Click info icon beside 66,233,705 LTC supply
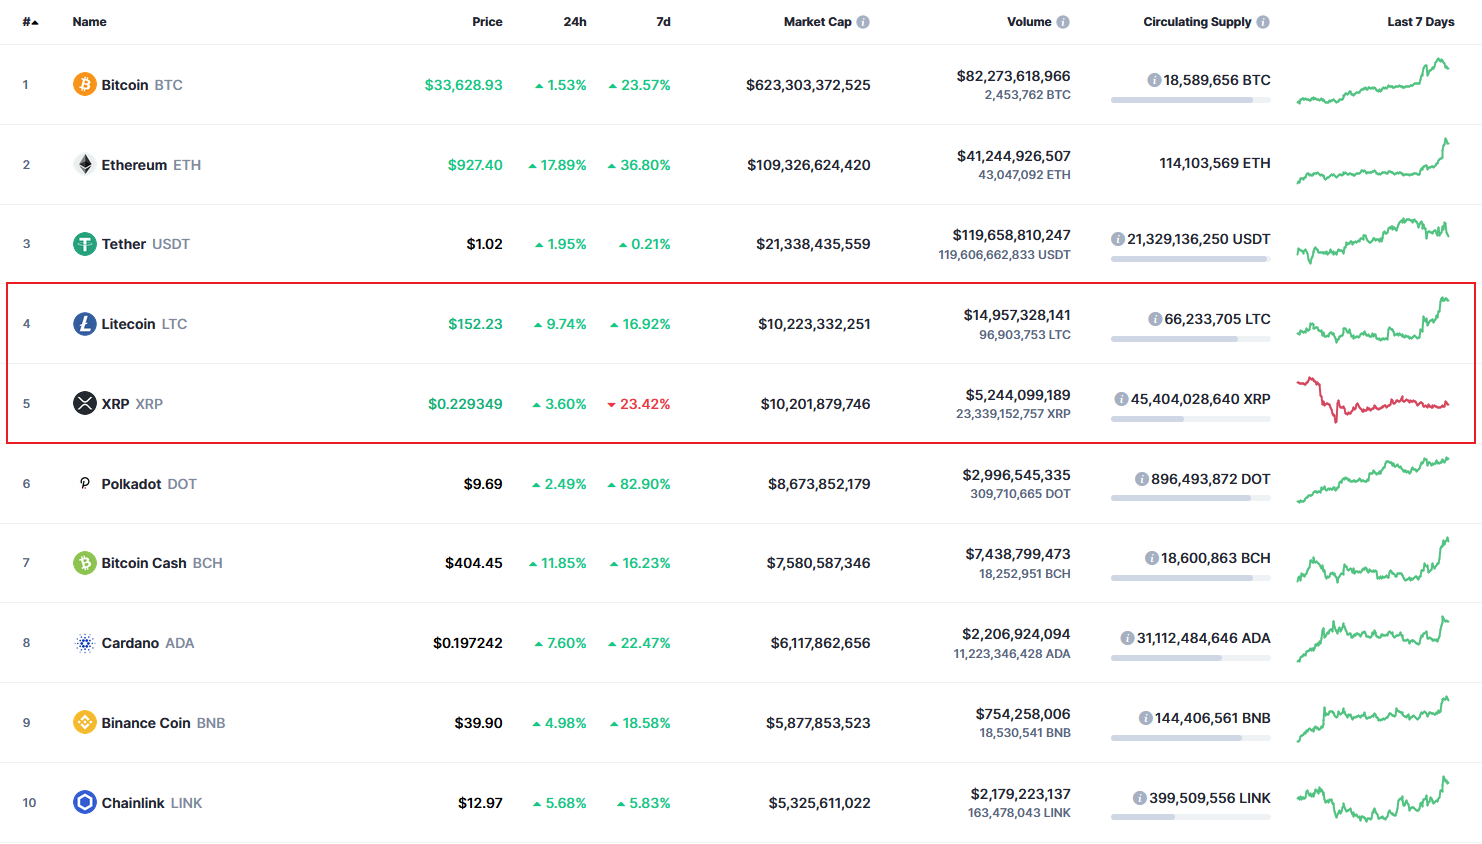 [1155, 319]
